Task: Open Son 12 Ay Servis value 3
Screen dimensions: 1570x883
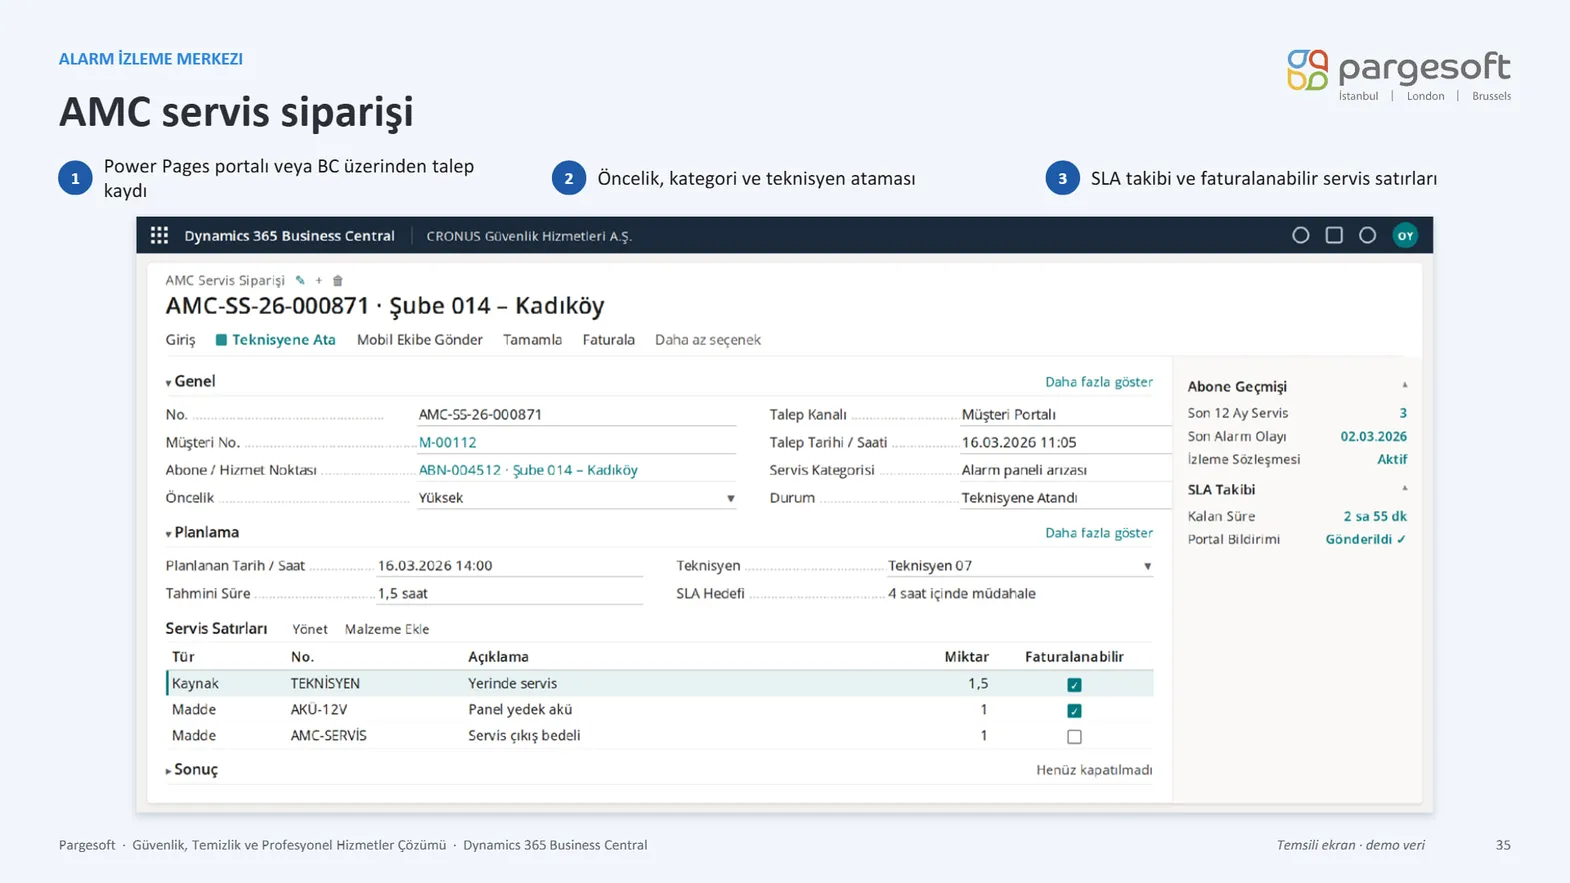Action: point(1403,413)
